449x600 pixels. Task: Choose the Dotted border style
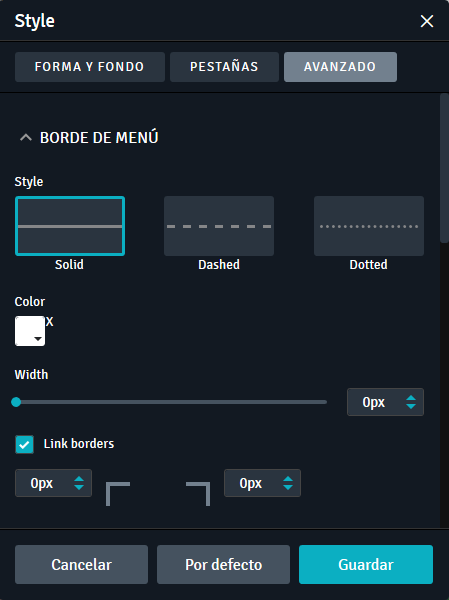(x=369, y=226)
